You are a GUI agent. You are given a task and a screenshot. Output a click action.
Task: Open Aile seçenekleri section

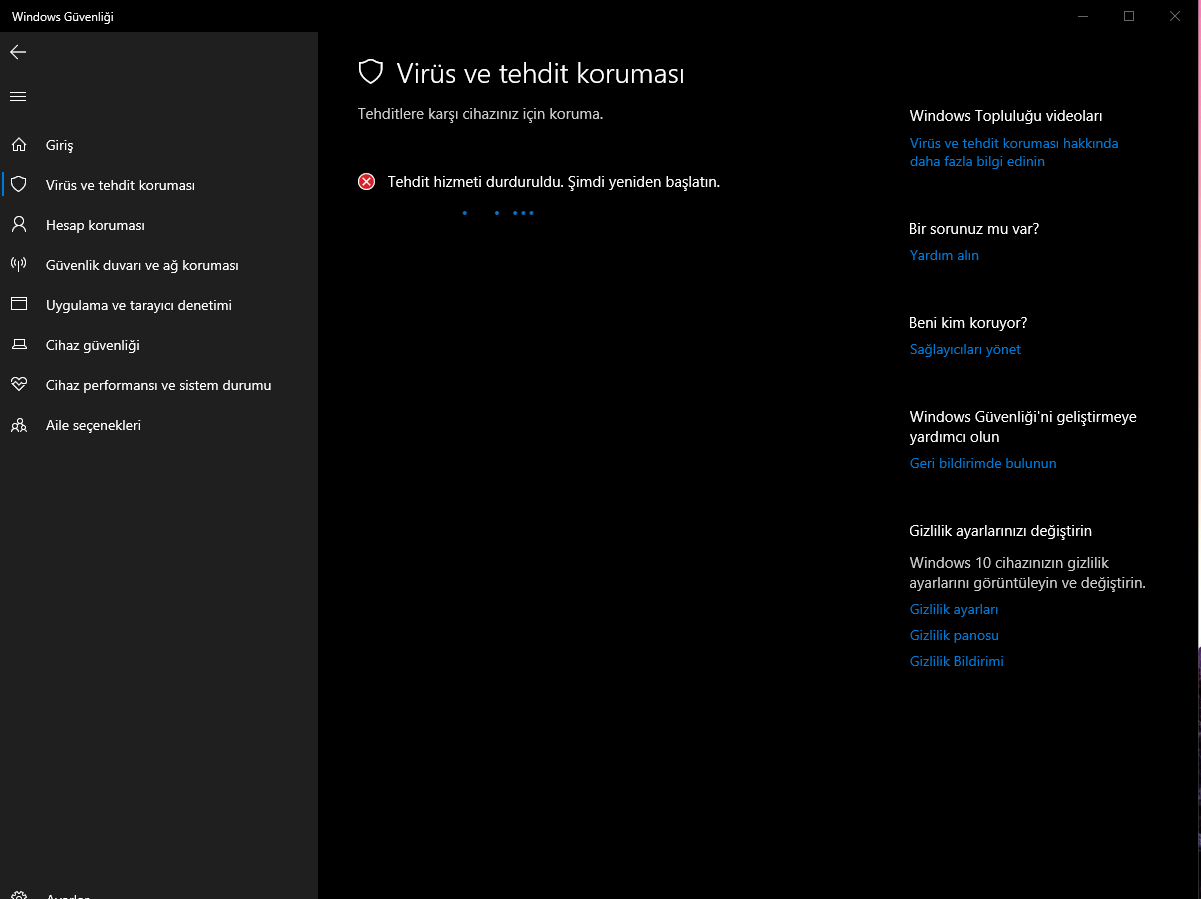tap(159, 425)
